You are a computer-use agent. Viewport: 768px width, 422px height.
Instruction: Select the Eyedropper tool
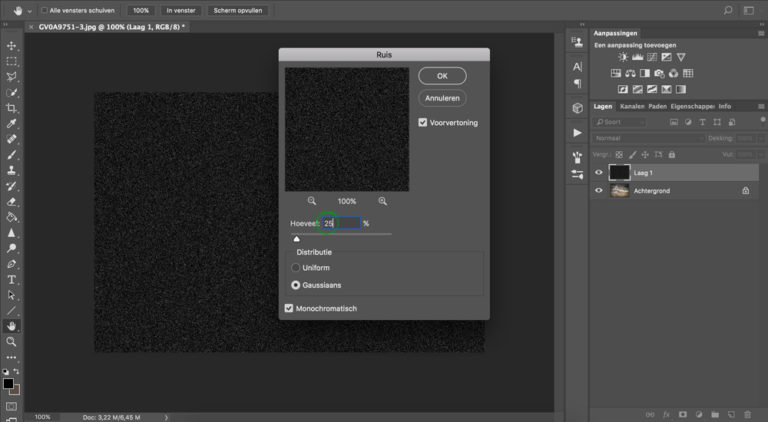11,124
